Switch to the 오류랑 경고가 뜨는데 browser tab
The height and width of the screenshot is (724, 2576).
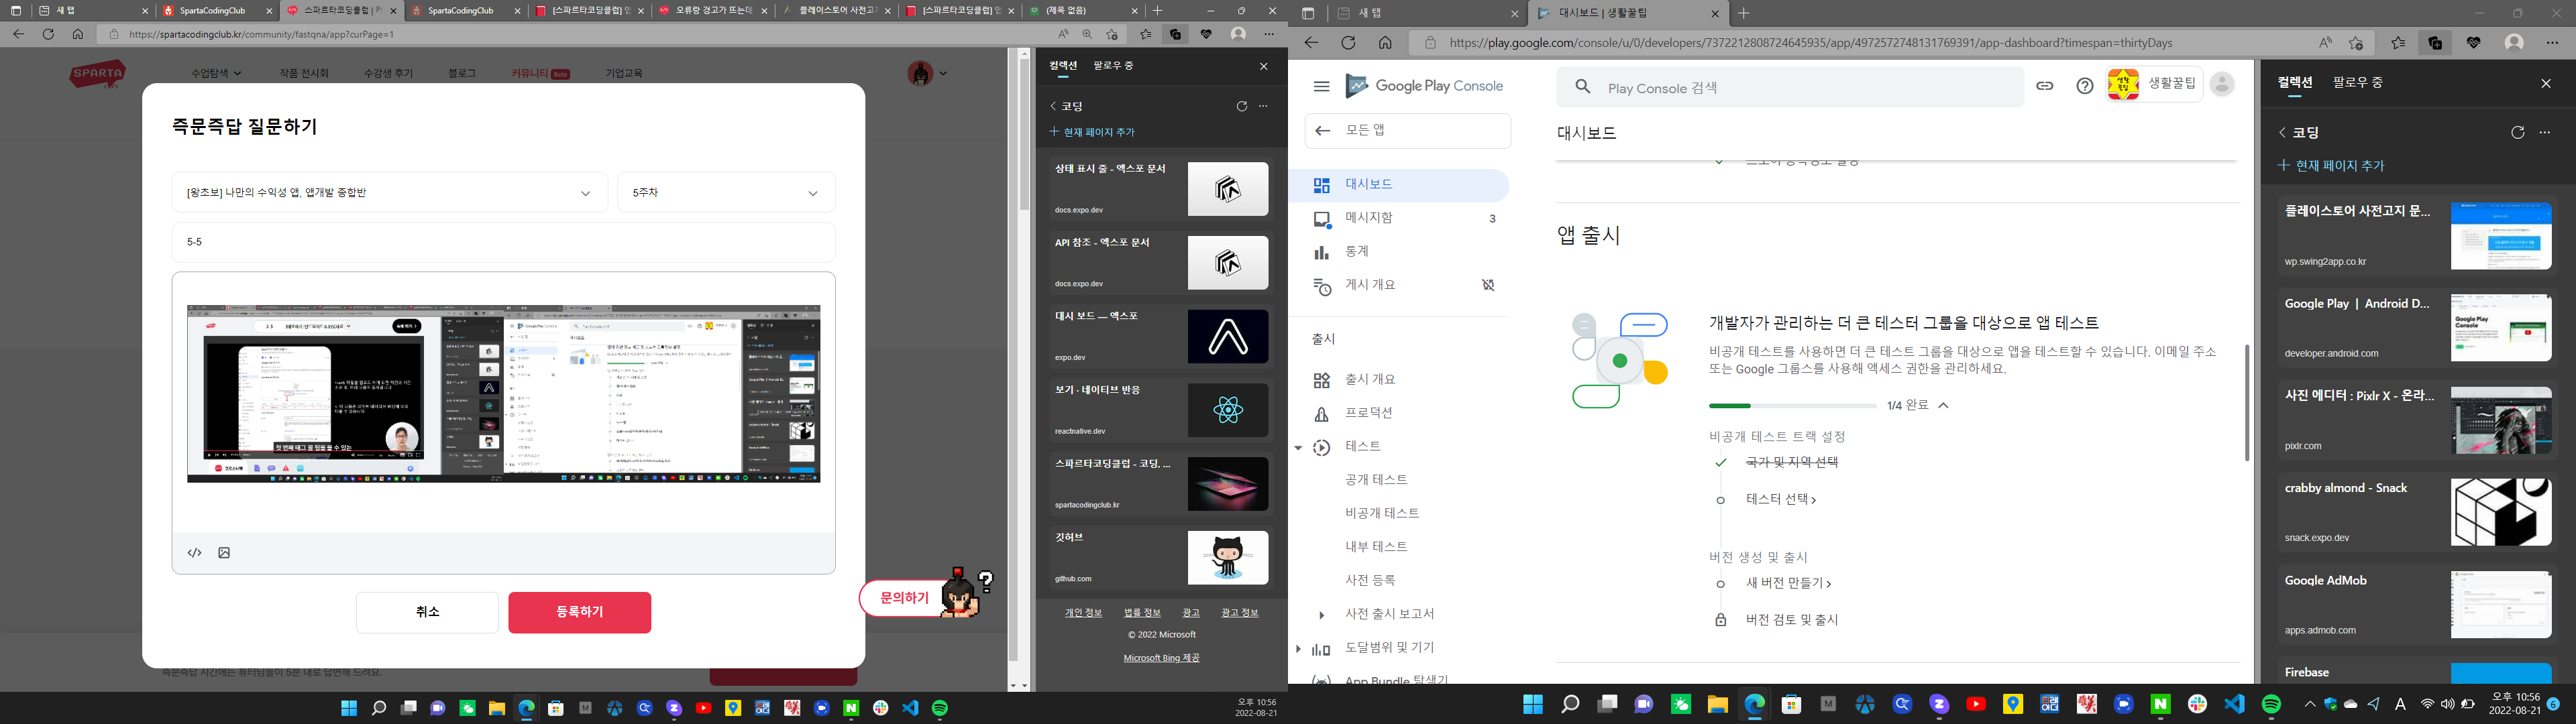tap(713, 11)
